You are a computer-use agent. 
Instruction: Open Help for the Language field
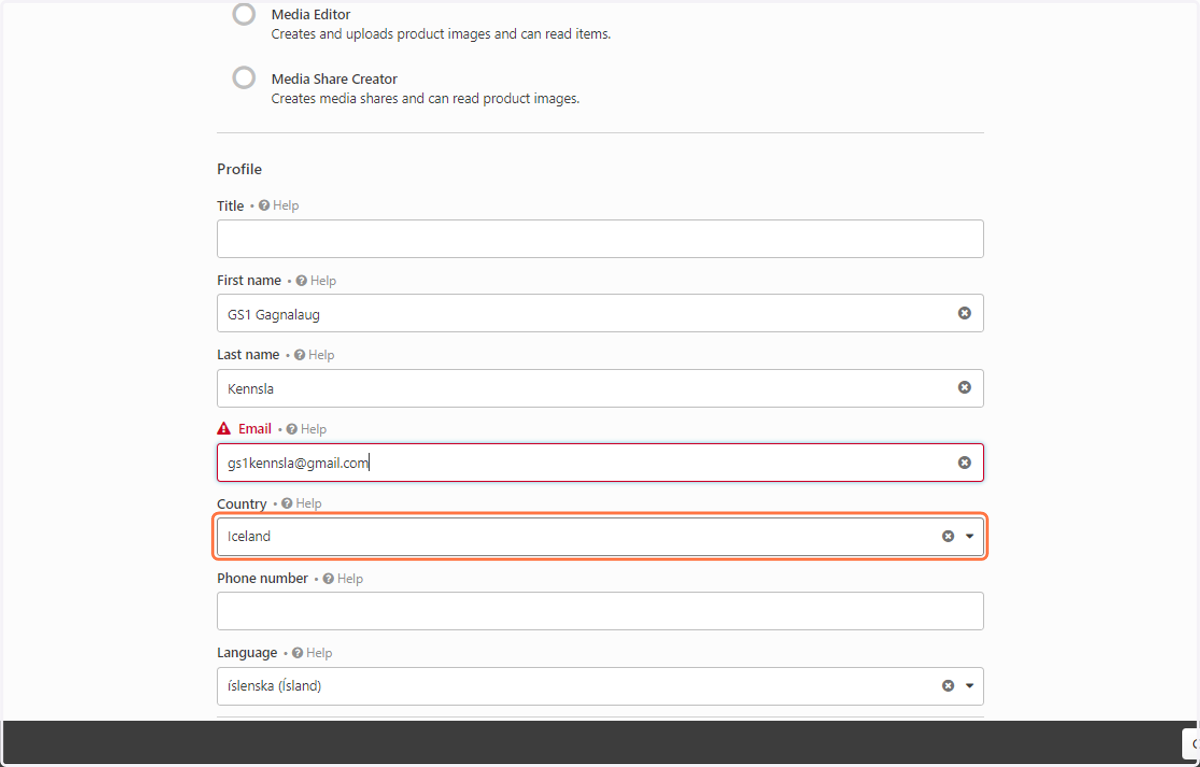click(x=312, y=652)
